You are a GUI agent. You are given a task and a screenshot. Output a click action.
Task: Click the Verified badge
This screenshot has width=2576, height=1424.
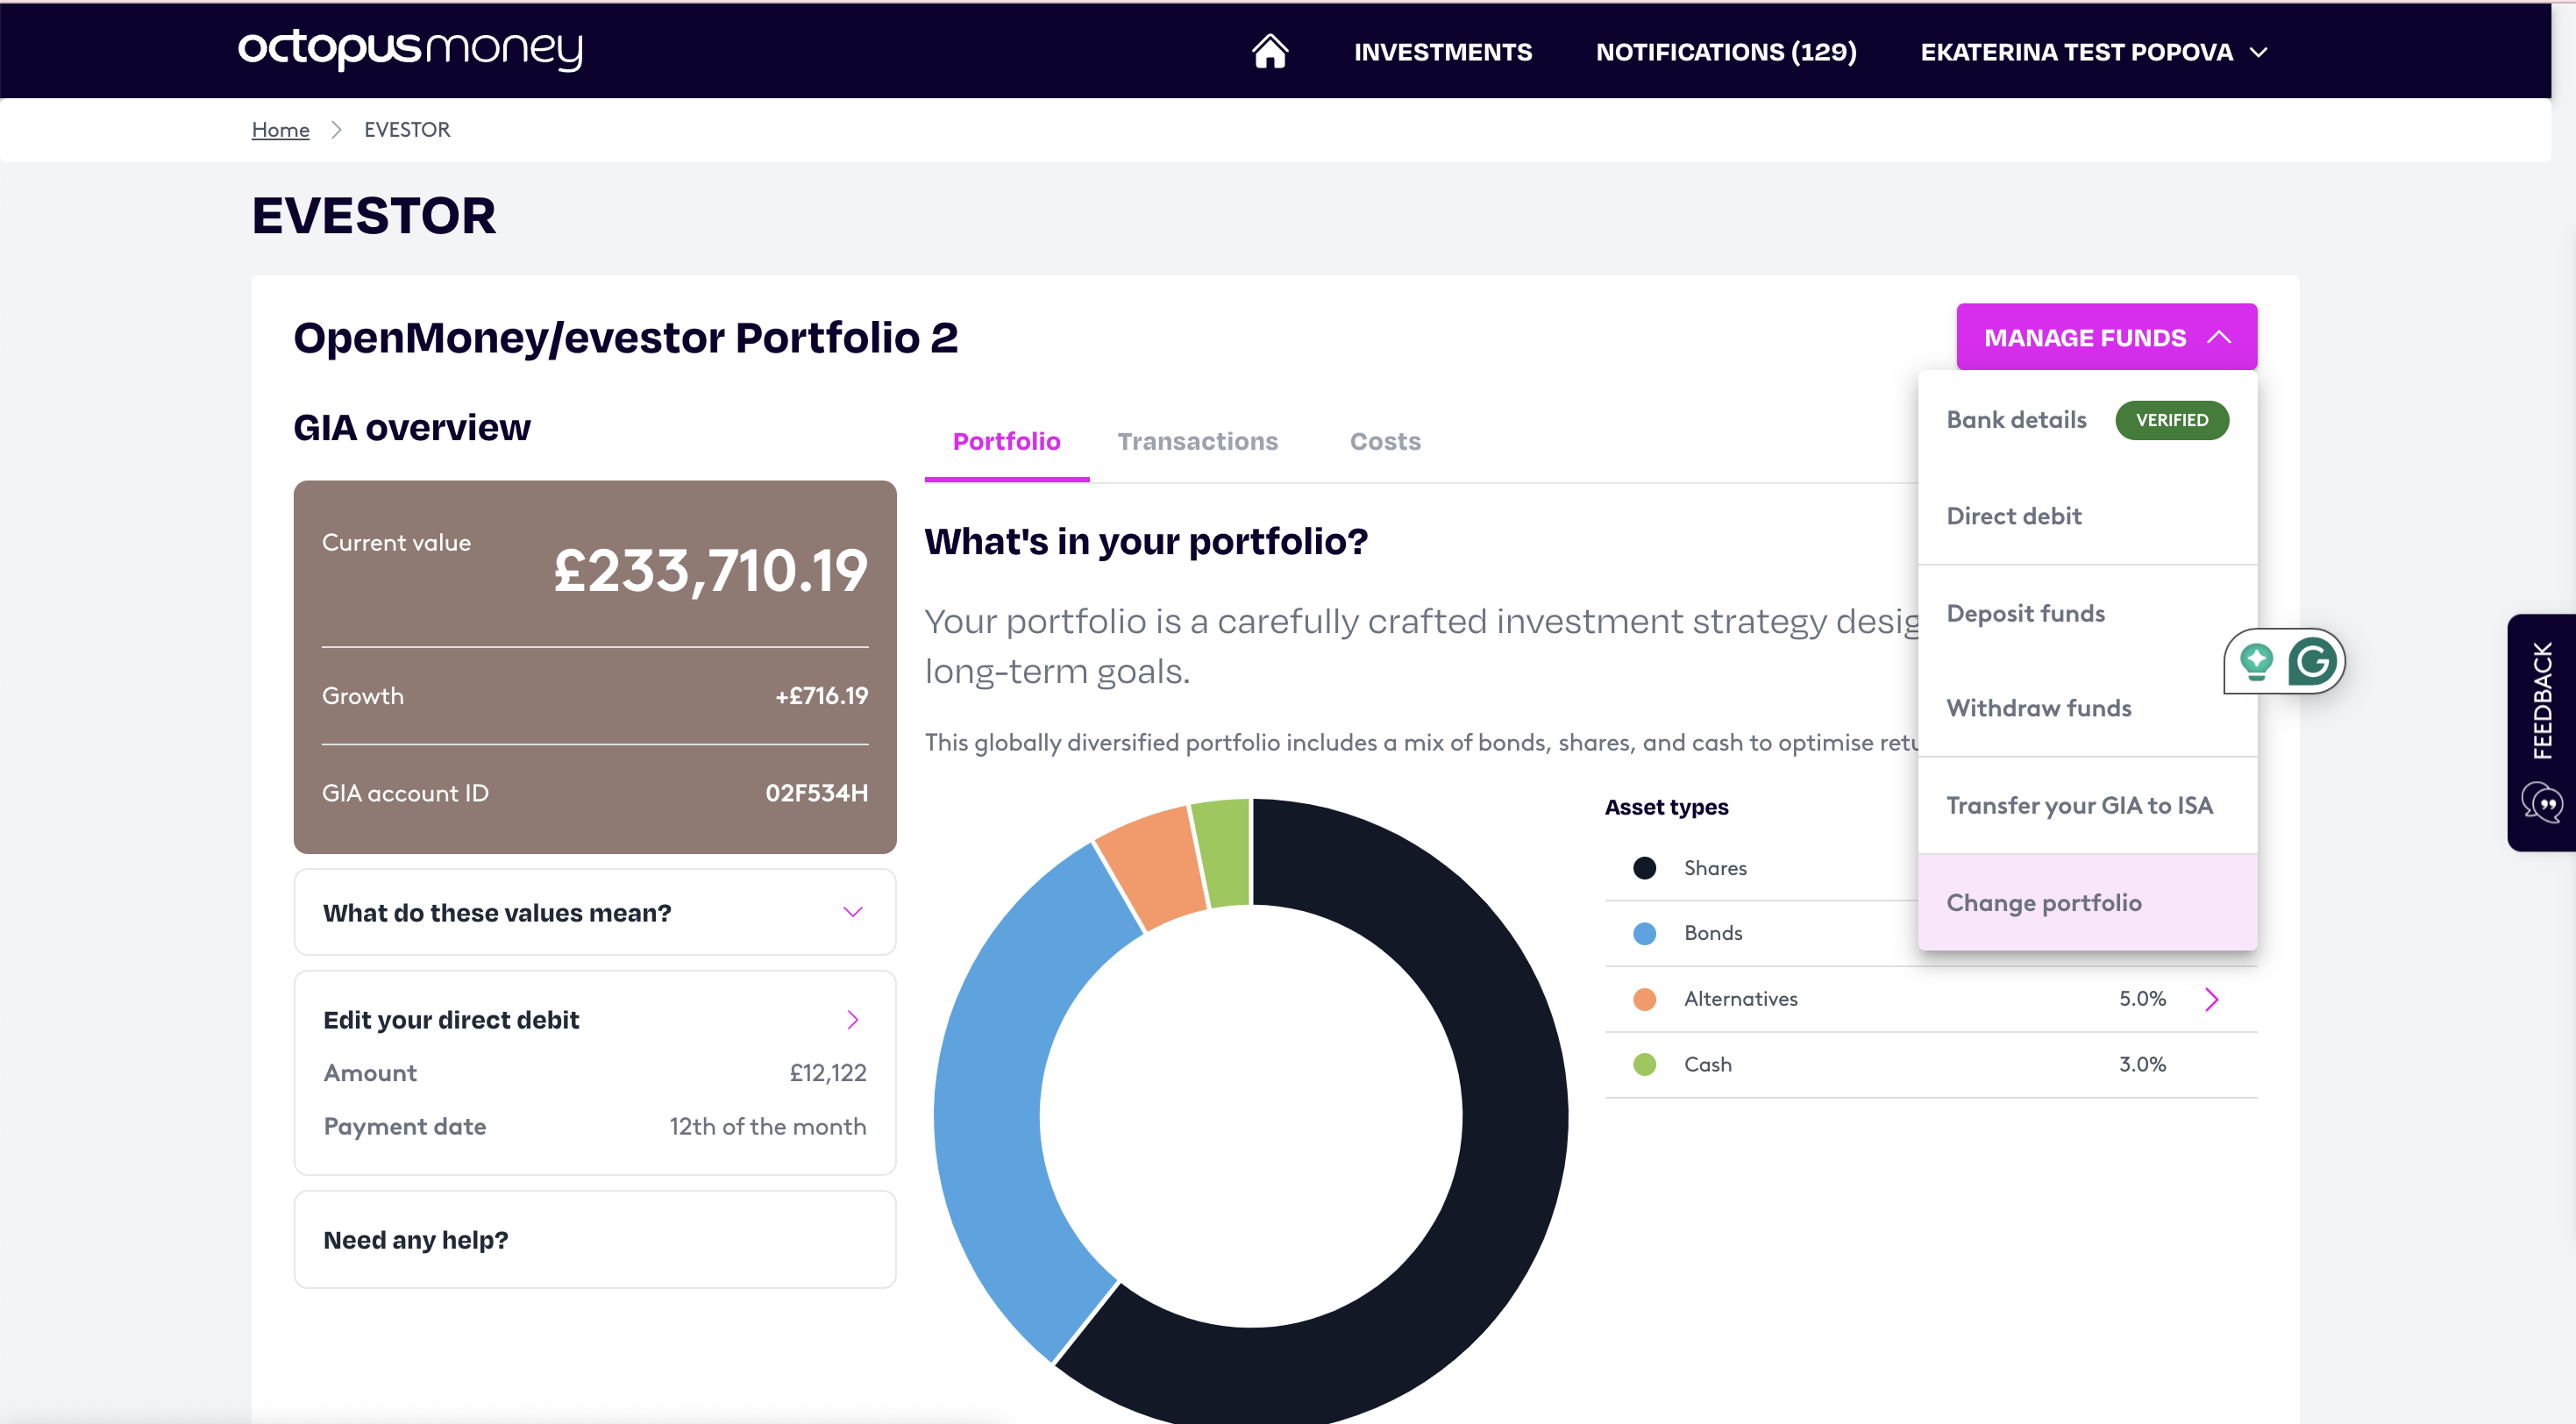(2171, 420)
